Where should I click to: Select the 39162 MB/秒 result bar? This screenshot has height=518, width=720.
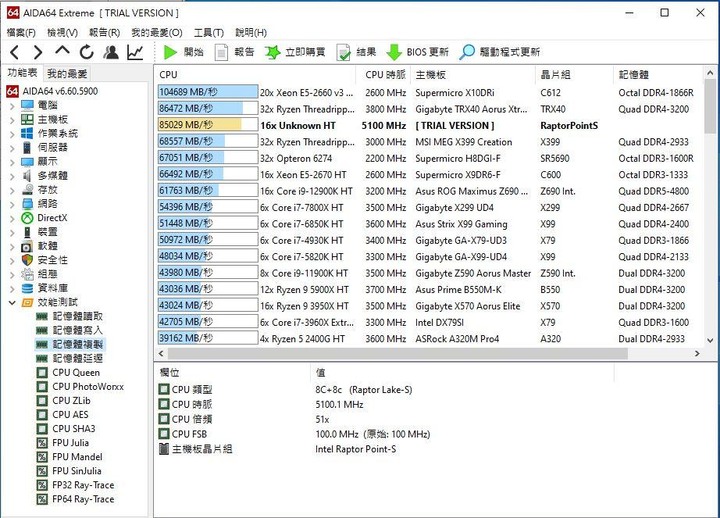click(x=208, y=338)
